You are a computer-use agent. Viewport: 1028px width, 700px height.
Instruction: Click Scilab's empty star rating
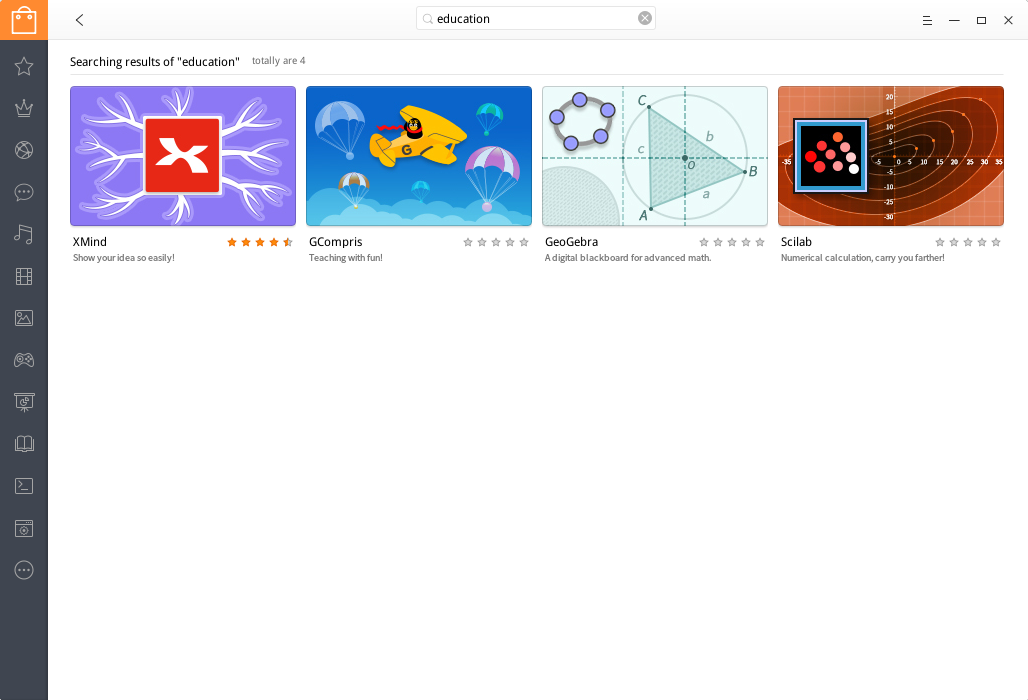(x=968, y=243)
